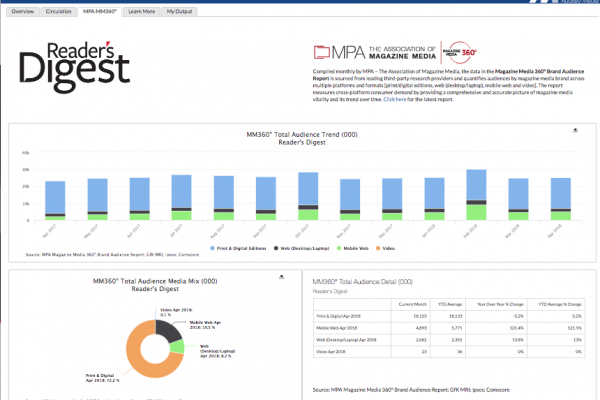Viewport: 600px width, 400px height.
Task: Click the 'Current Month' column header
Action: (x=412, y=304)
